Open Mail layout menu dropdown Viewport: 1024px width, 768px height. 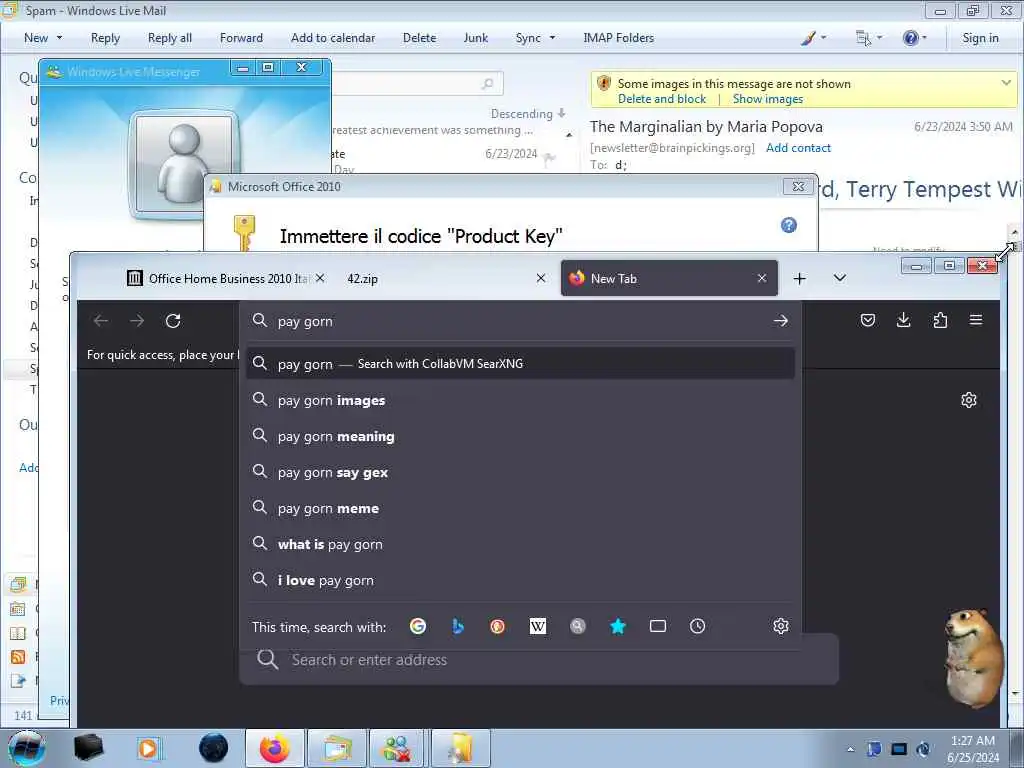click(x=869, y=38)
